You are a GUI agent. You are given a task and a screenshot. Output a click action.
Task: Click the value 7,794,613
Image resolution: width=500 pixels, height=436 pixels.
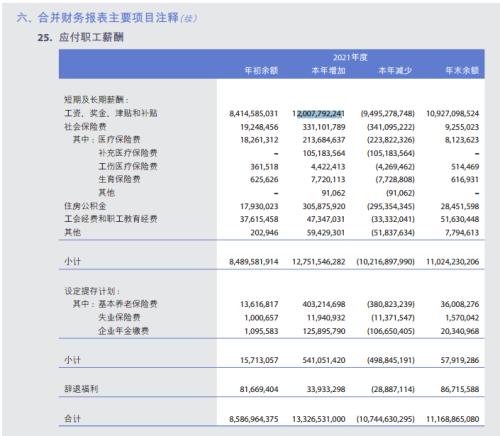click(x=462, y=233)
